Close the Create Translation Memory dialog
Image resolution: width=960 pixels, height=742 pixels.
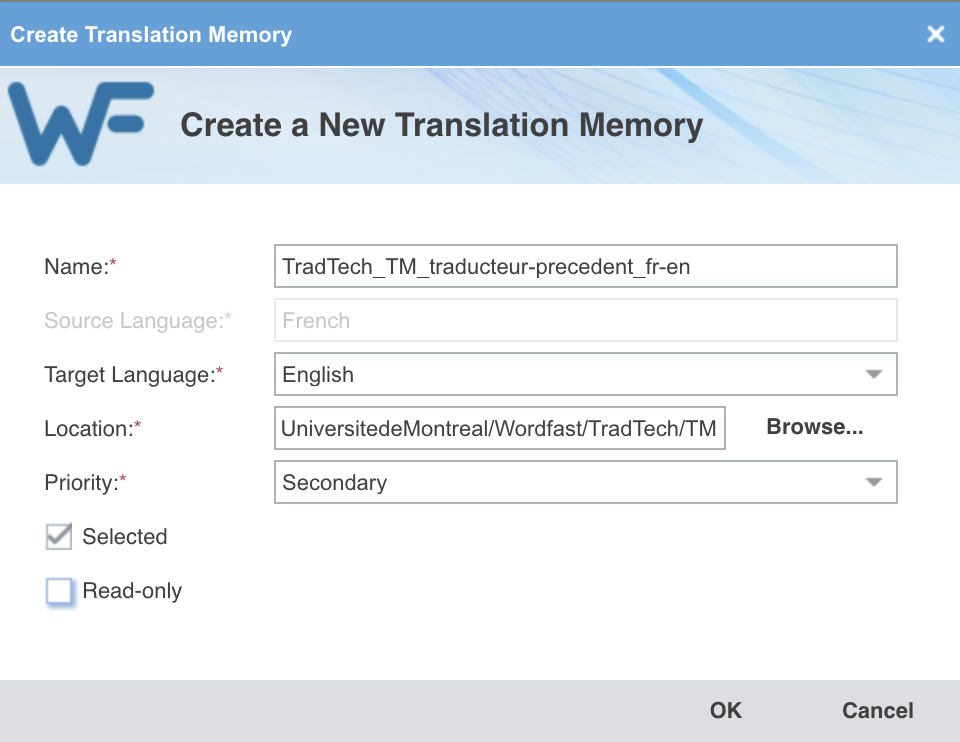936,34
